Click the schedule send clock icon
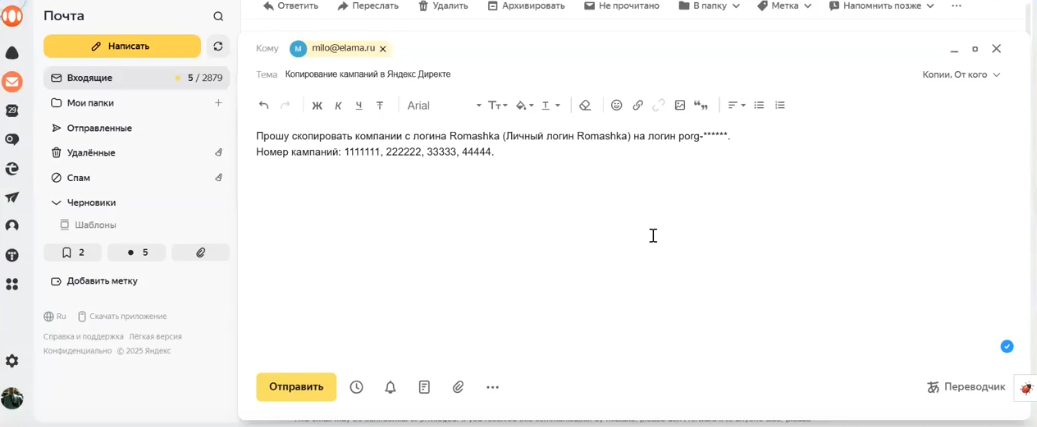The image size is (1037, 427). click(356, 387)
